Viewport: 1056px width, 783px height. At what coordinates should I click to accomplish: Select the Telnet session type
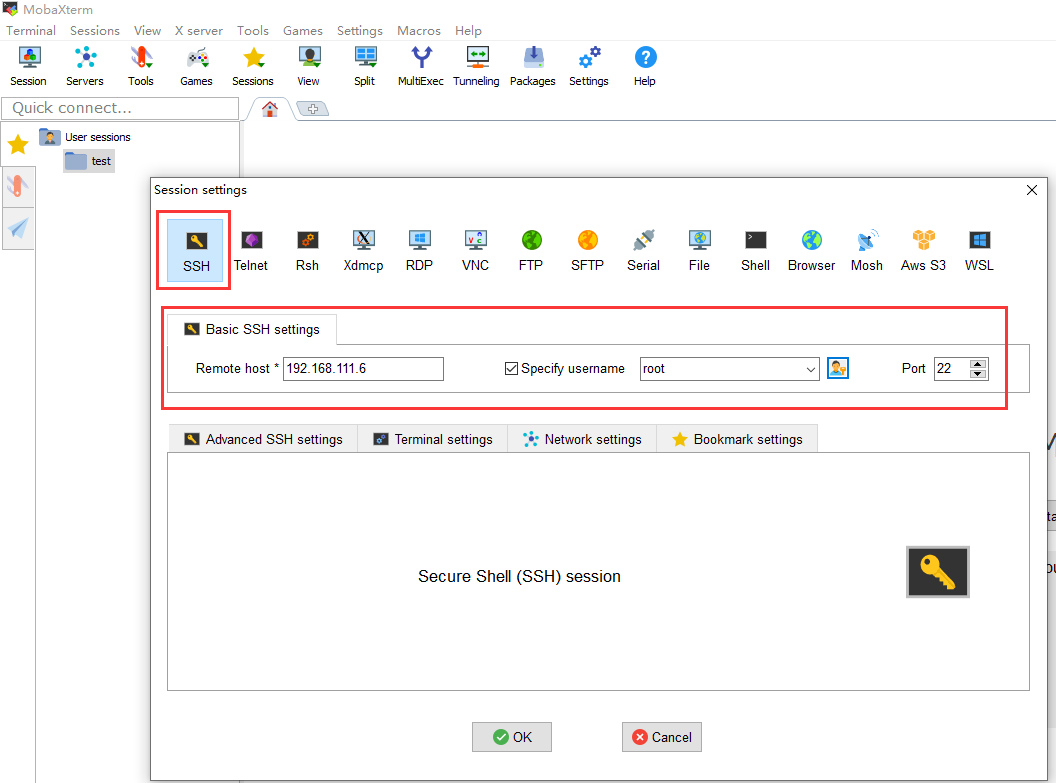pyautogui.click(x=251, y=250)
